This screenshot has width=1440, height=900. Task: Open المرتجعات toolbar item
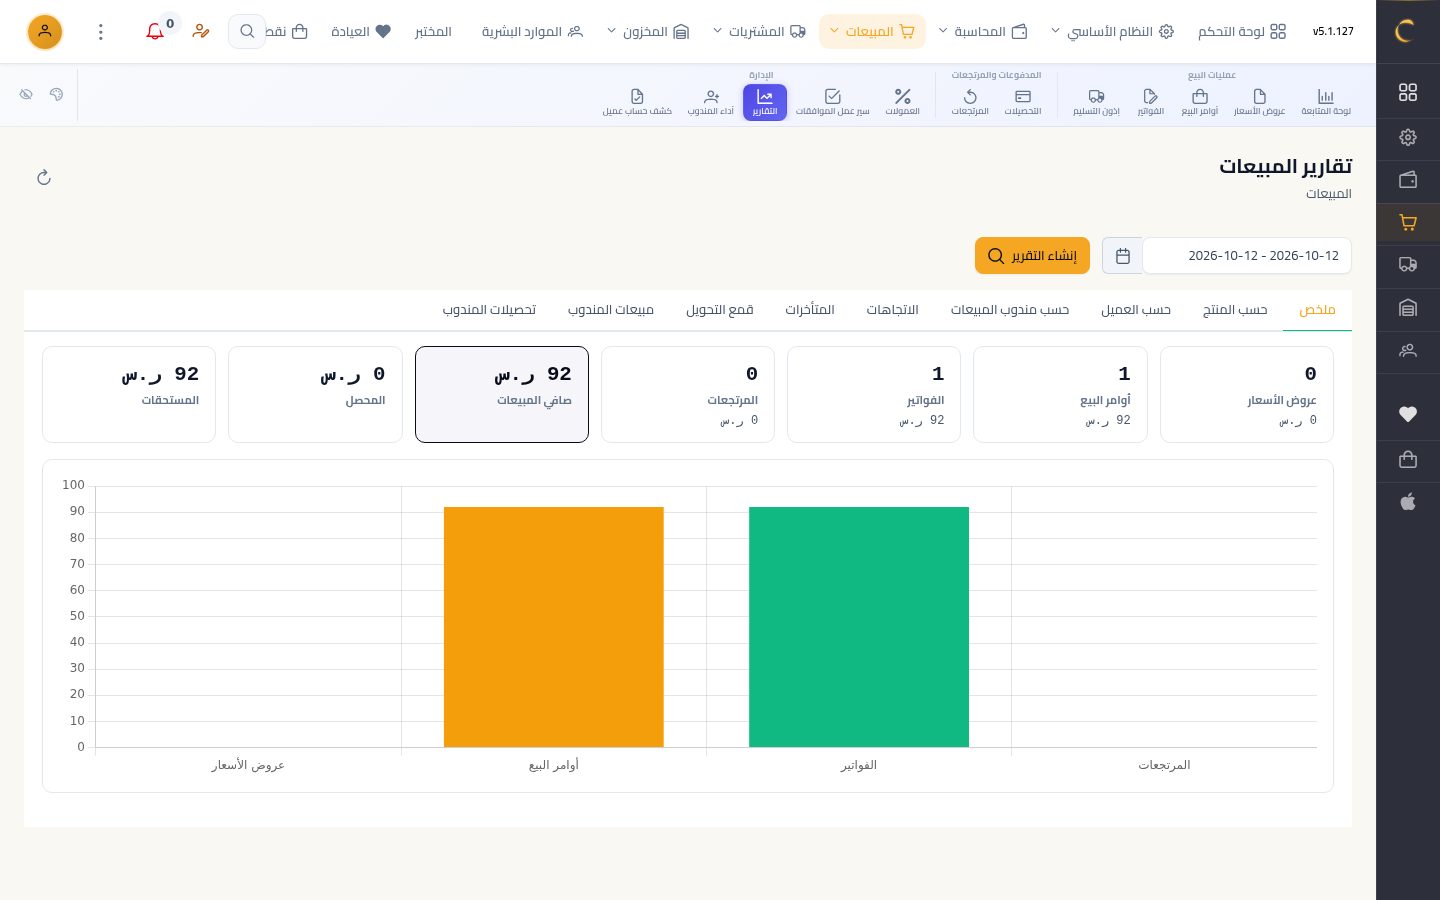(x=970, y=102)
